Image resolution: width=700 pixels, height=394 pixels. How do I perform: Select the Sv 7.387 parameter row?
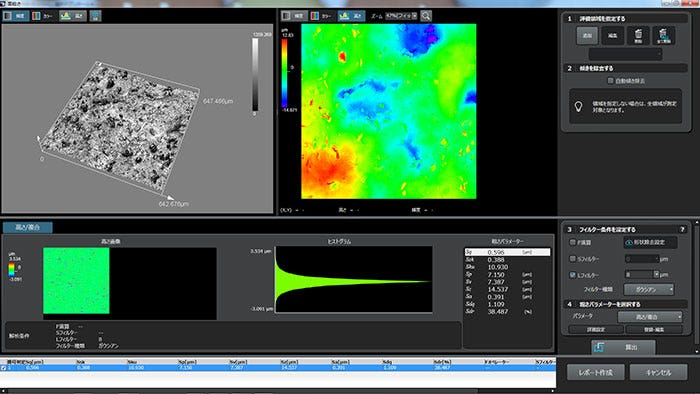click(x=507, y=282)
